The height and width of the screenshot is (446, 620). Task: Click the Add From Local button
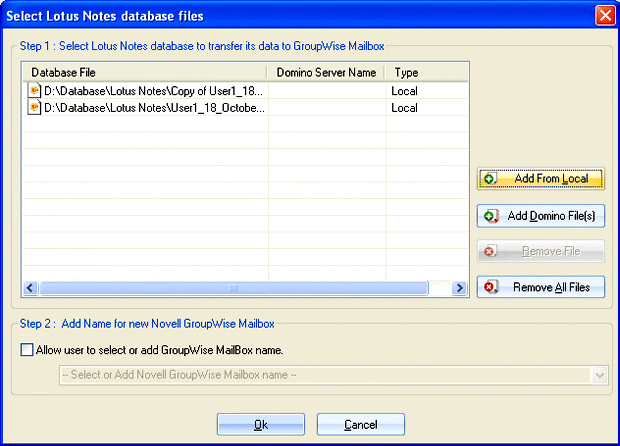[x=541, y=179]
